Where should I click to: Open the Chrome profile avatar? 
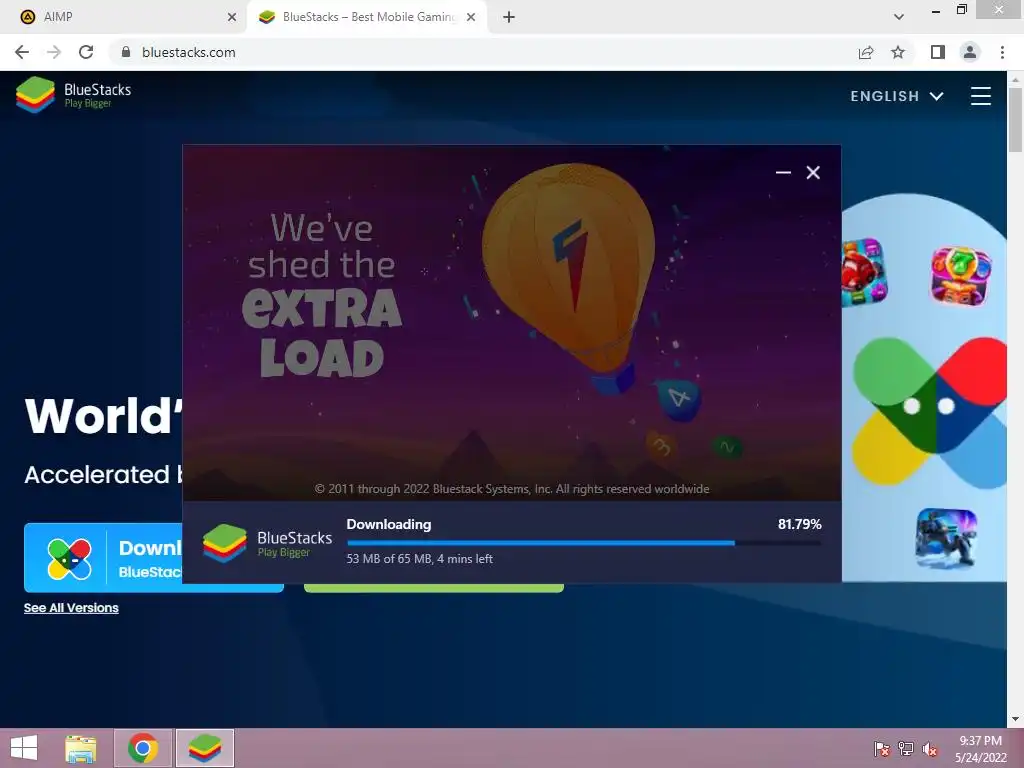970,52
